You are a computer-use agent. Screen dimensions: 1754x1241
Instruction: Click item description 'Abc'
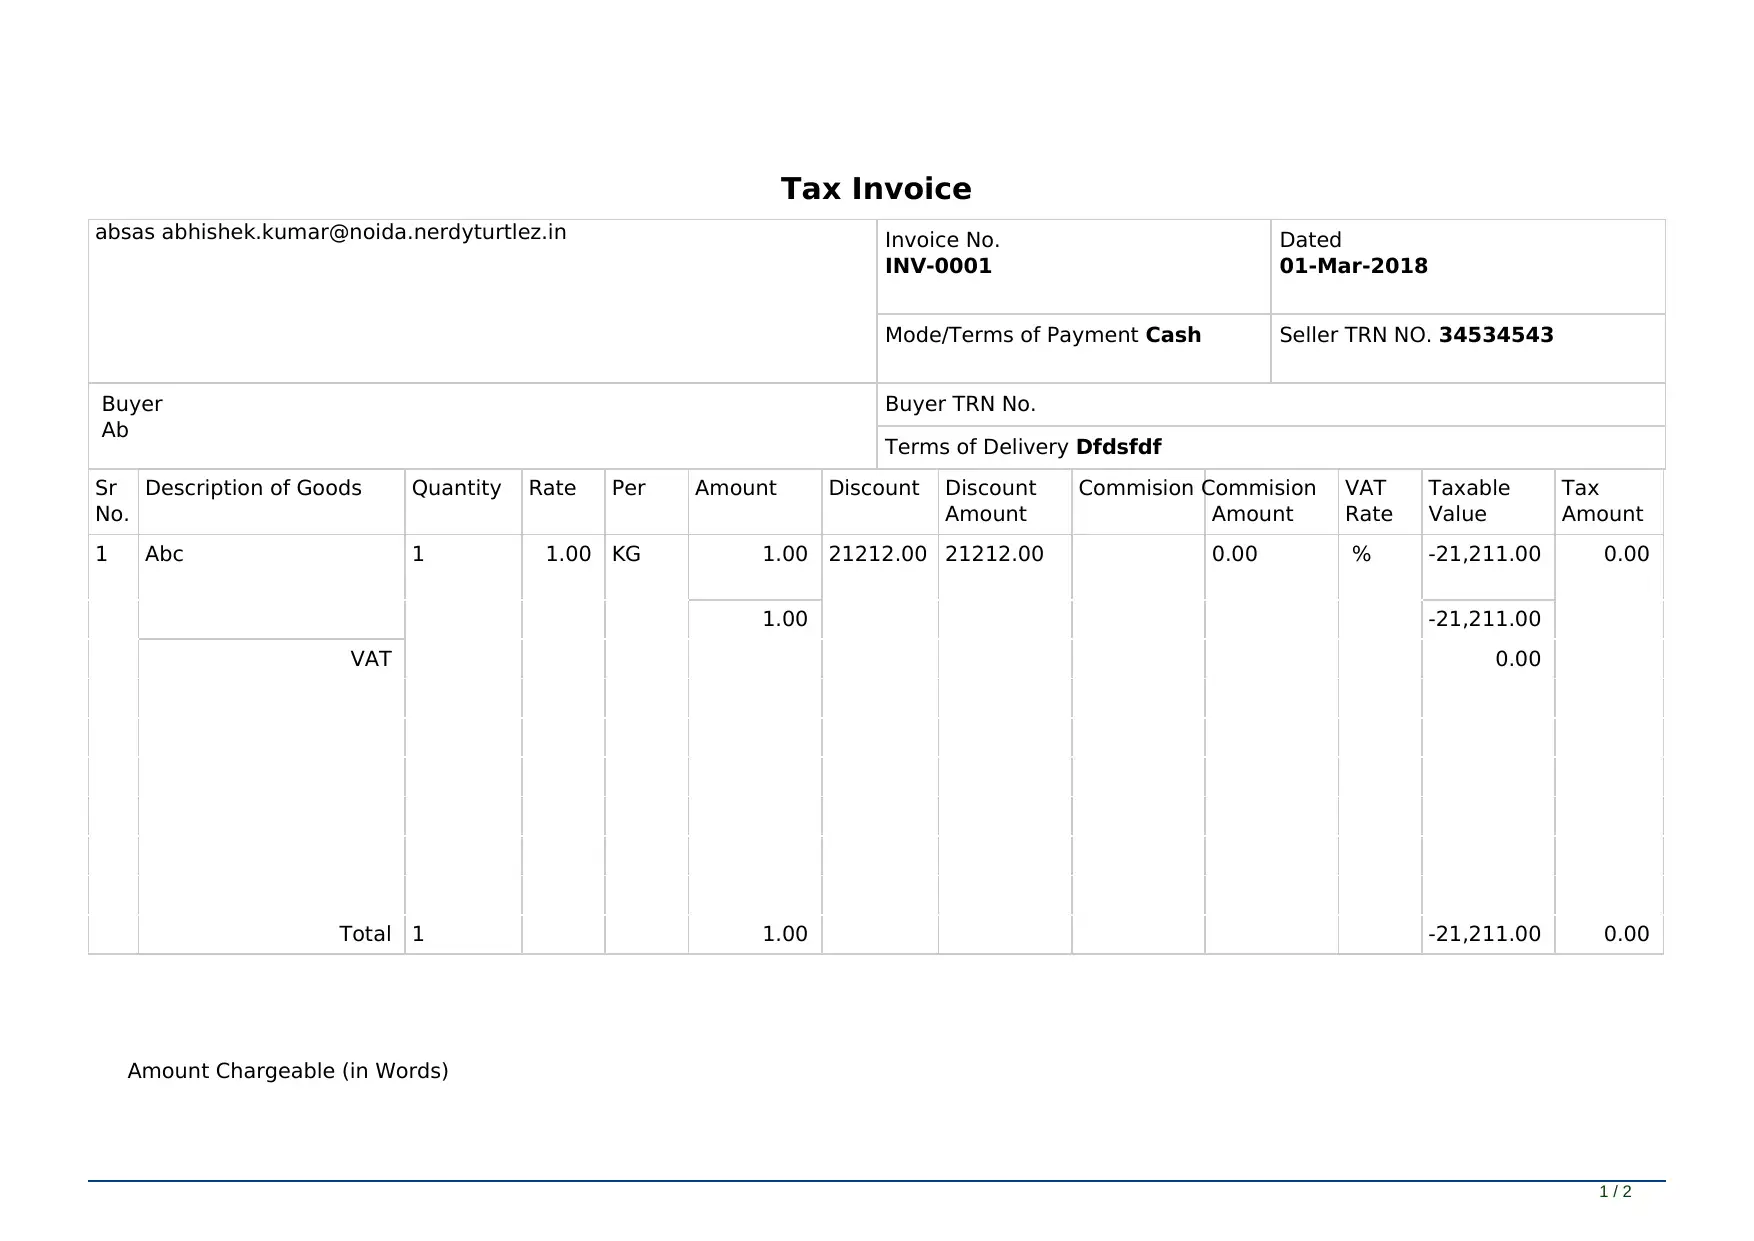pyautogui.click(x=164, y=554)
